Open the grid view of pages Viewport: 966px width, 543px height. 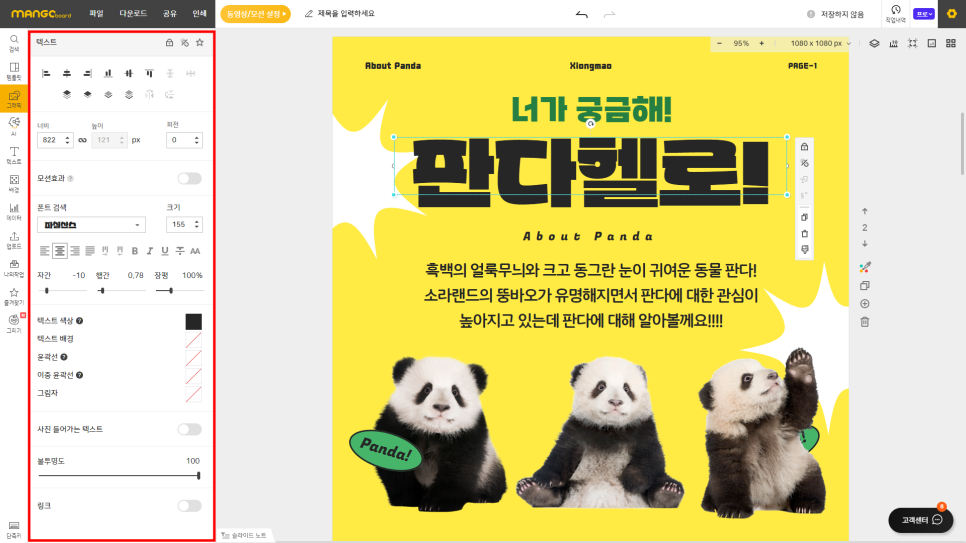(x=951, y=43)
